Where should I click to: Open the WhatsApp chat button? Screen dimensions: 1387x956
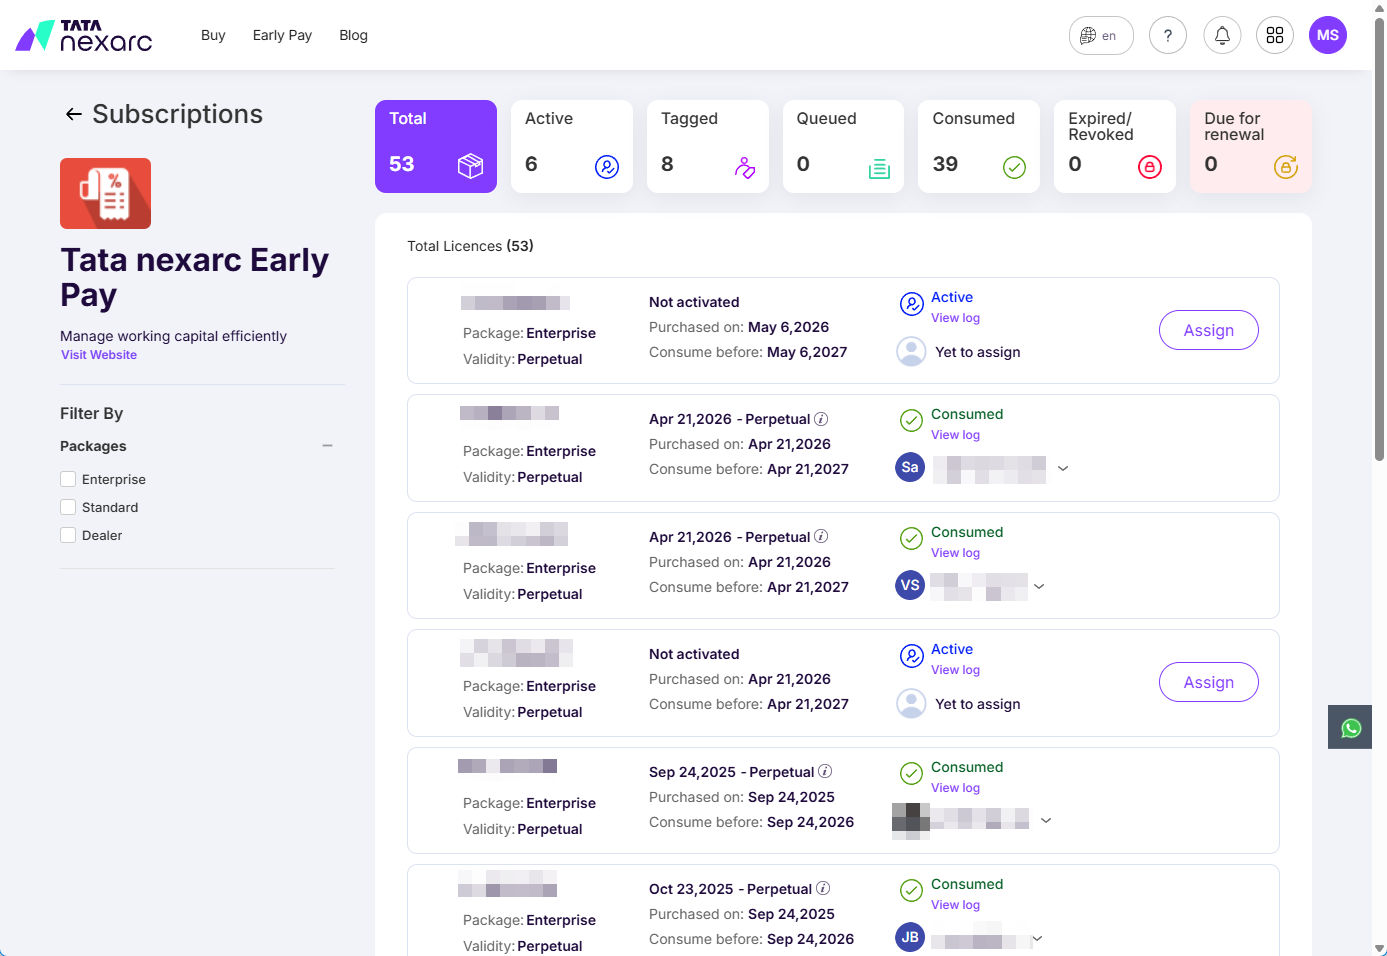1350,727
